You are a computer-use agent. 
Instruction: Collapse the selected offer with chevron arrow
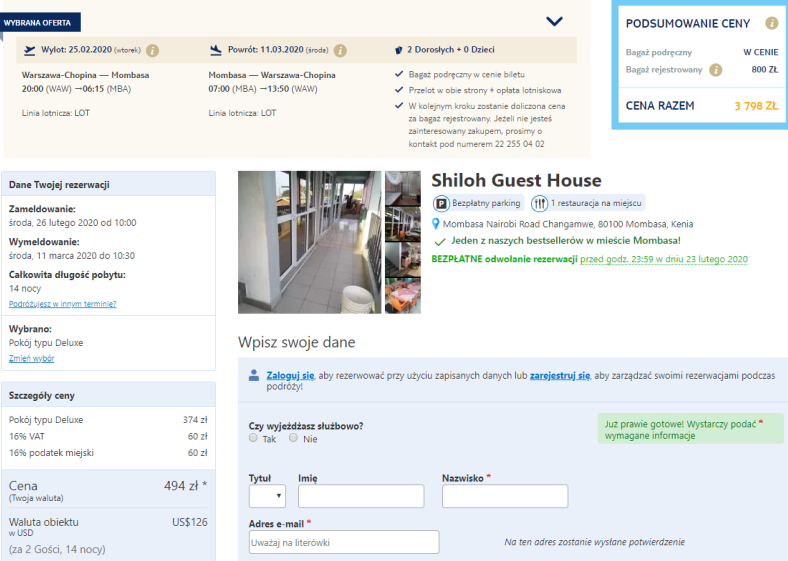tap(554, 21)
